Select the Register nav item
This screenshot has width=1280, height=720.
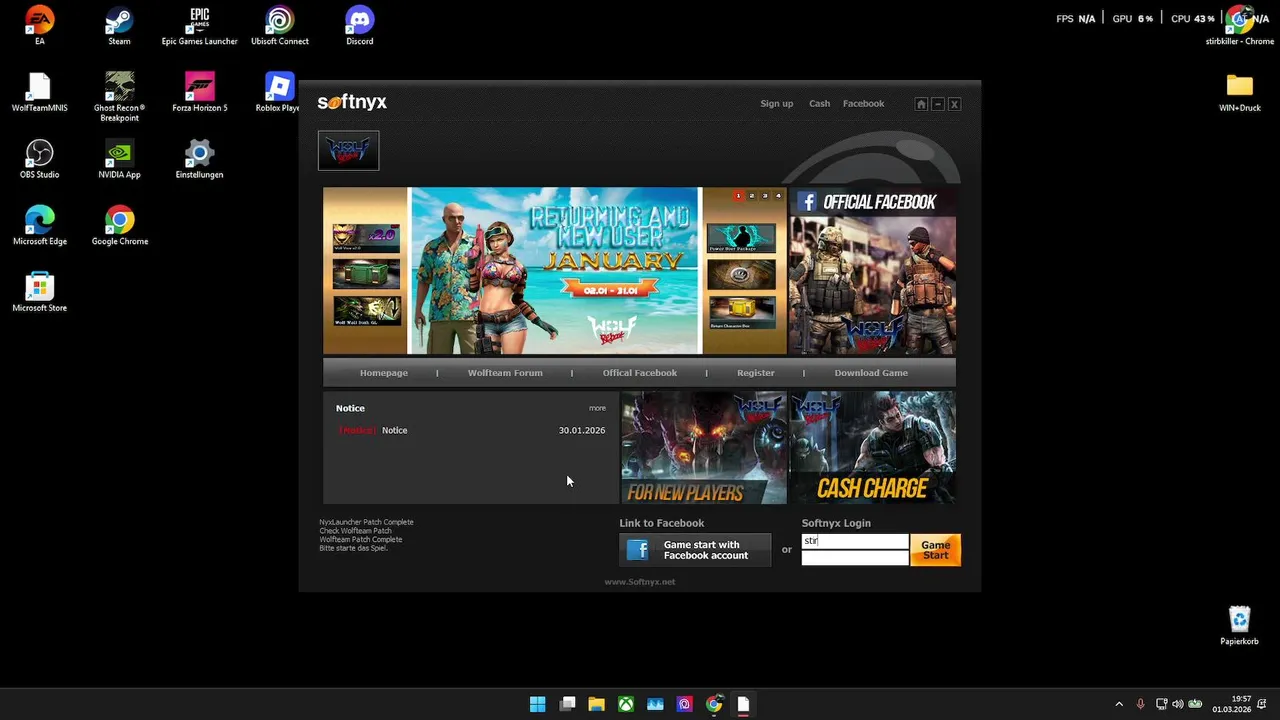[x=756, y=373]
